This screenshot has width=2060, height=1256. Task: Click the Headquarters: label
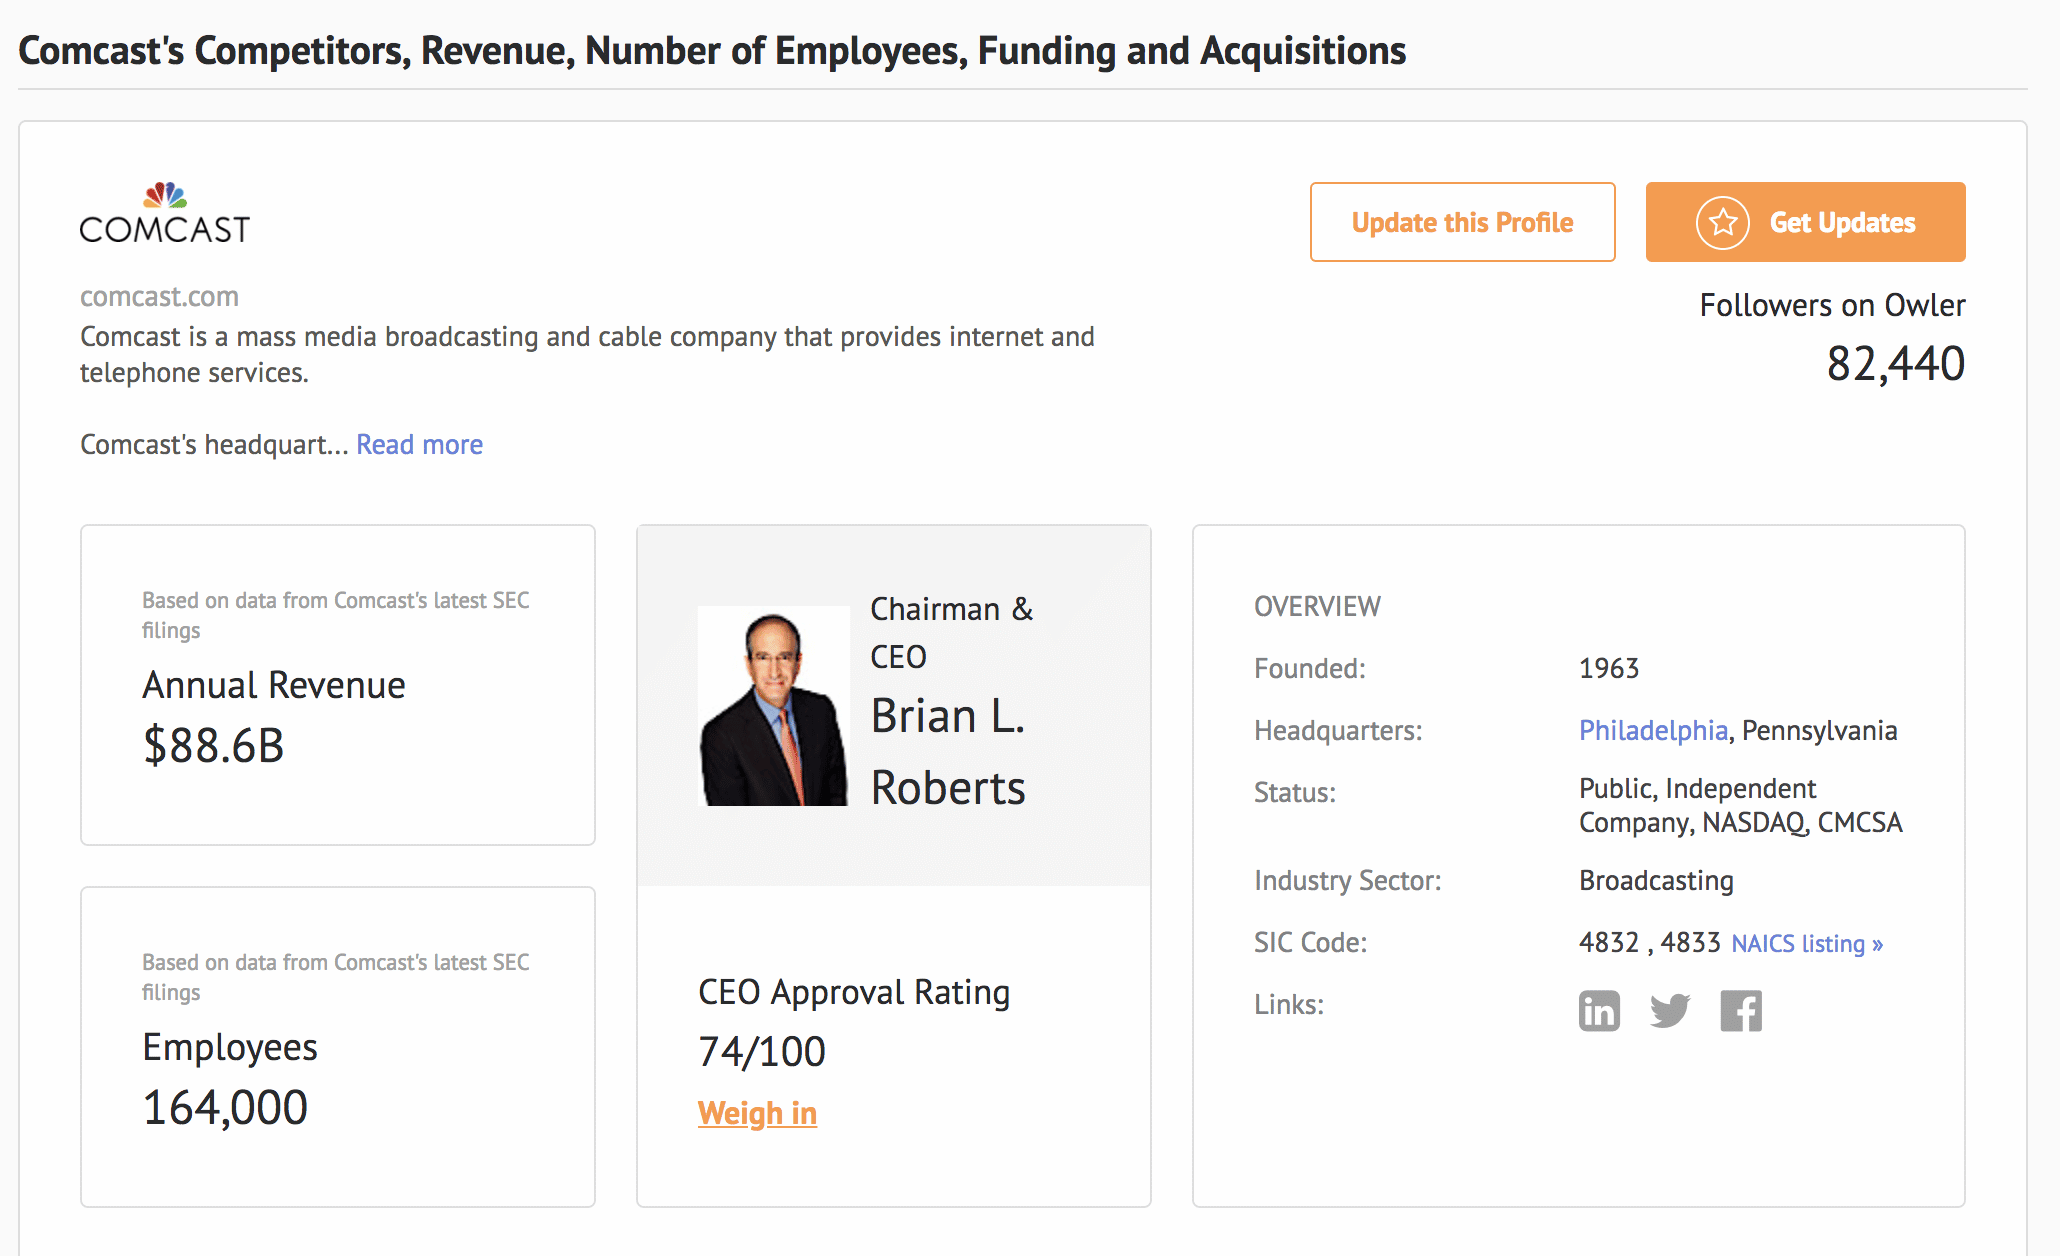coord(1338,730)
